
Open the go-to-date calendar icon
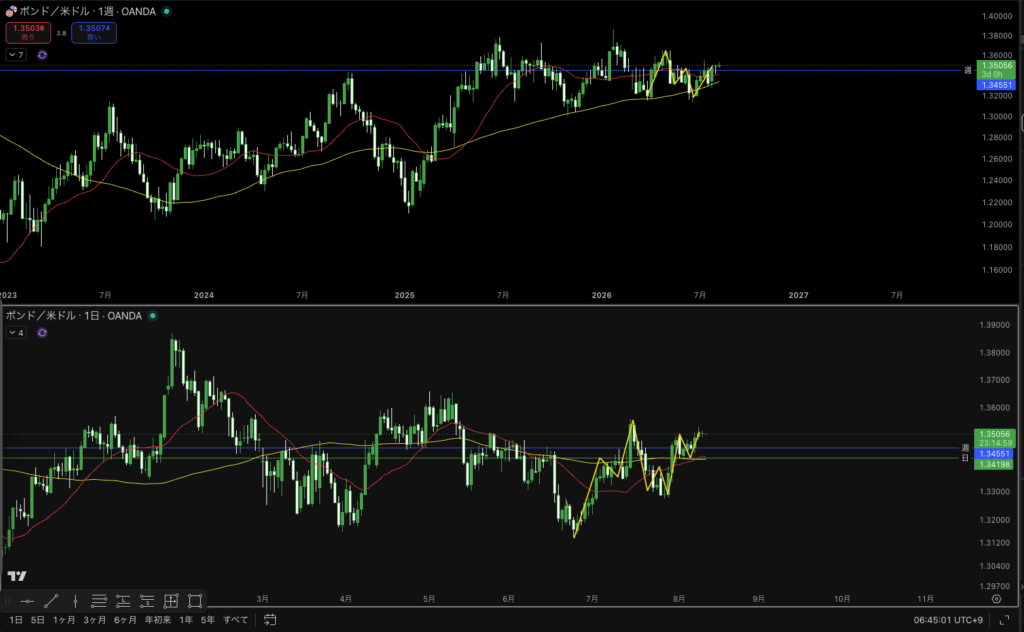tap(270, 620)
